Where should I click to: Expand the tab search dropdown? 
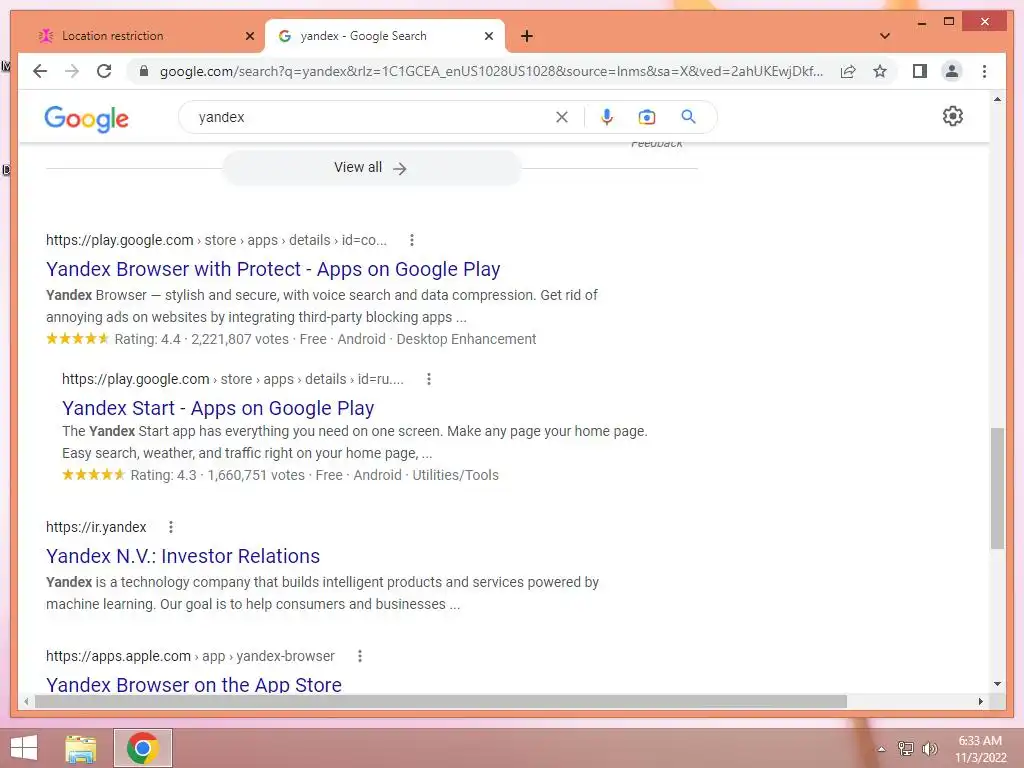(885, 36)
